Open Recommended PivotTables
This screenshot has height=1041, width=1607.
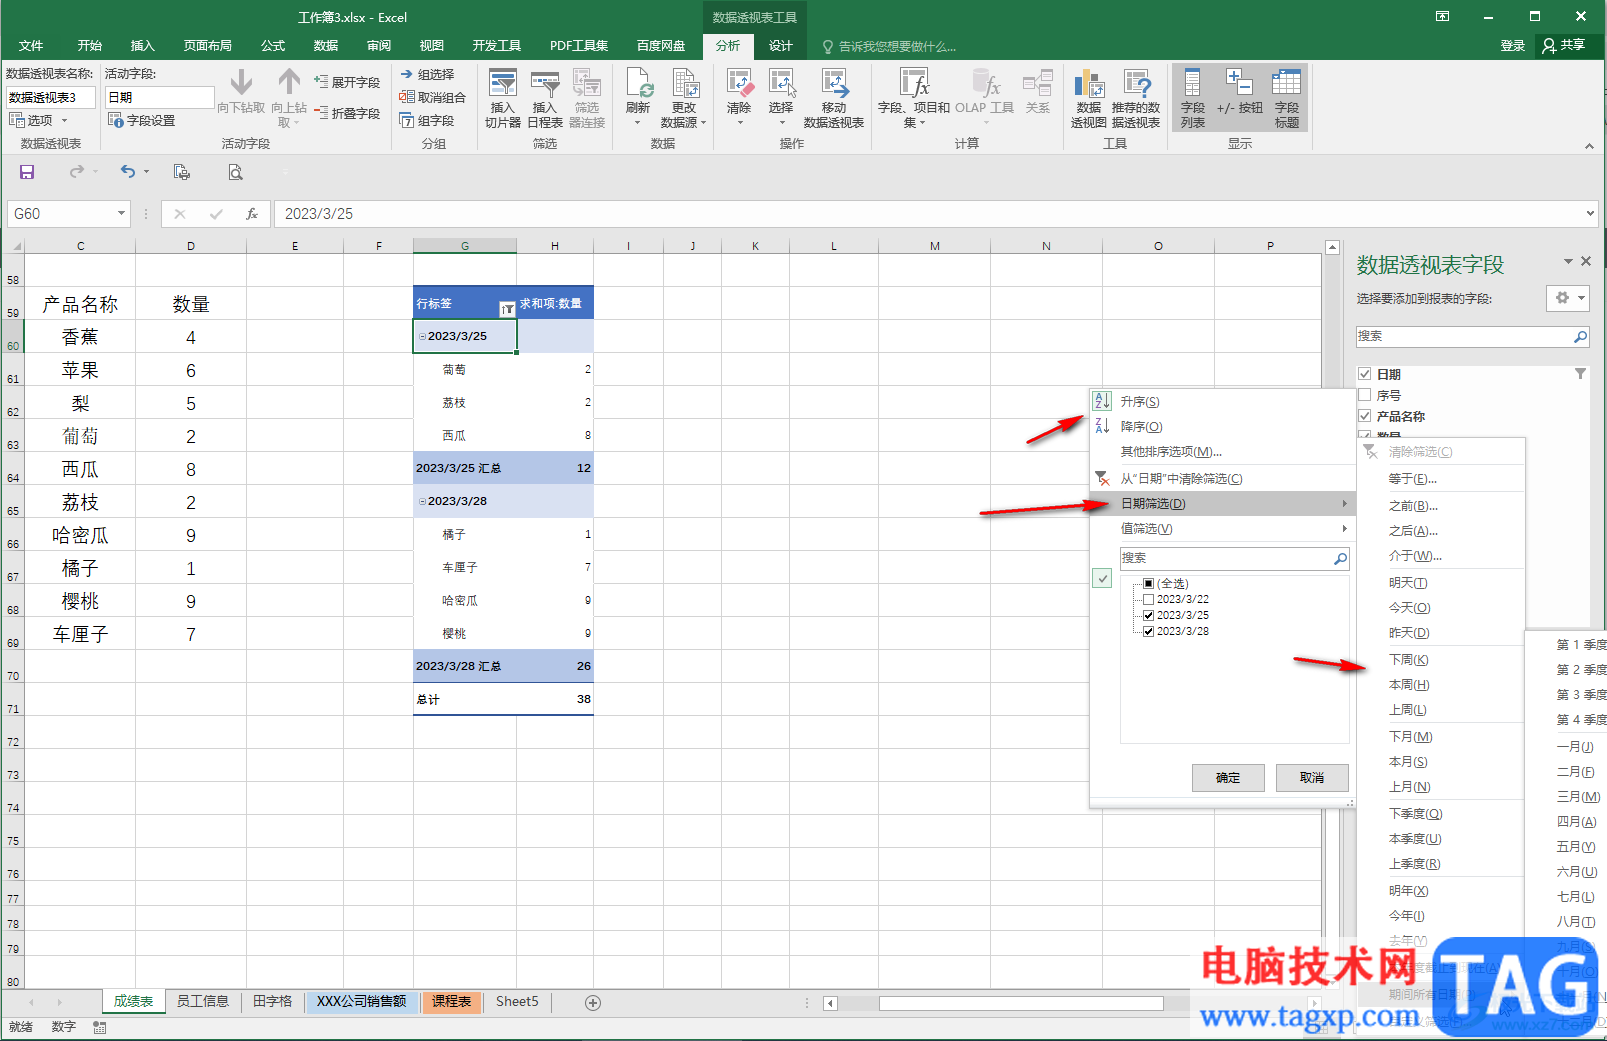(1136, 98)
